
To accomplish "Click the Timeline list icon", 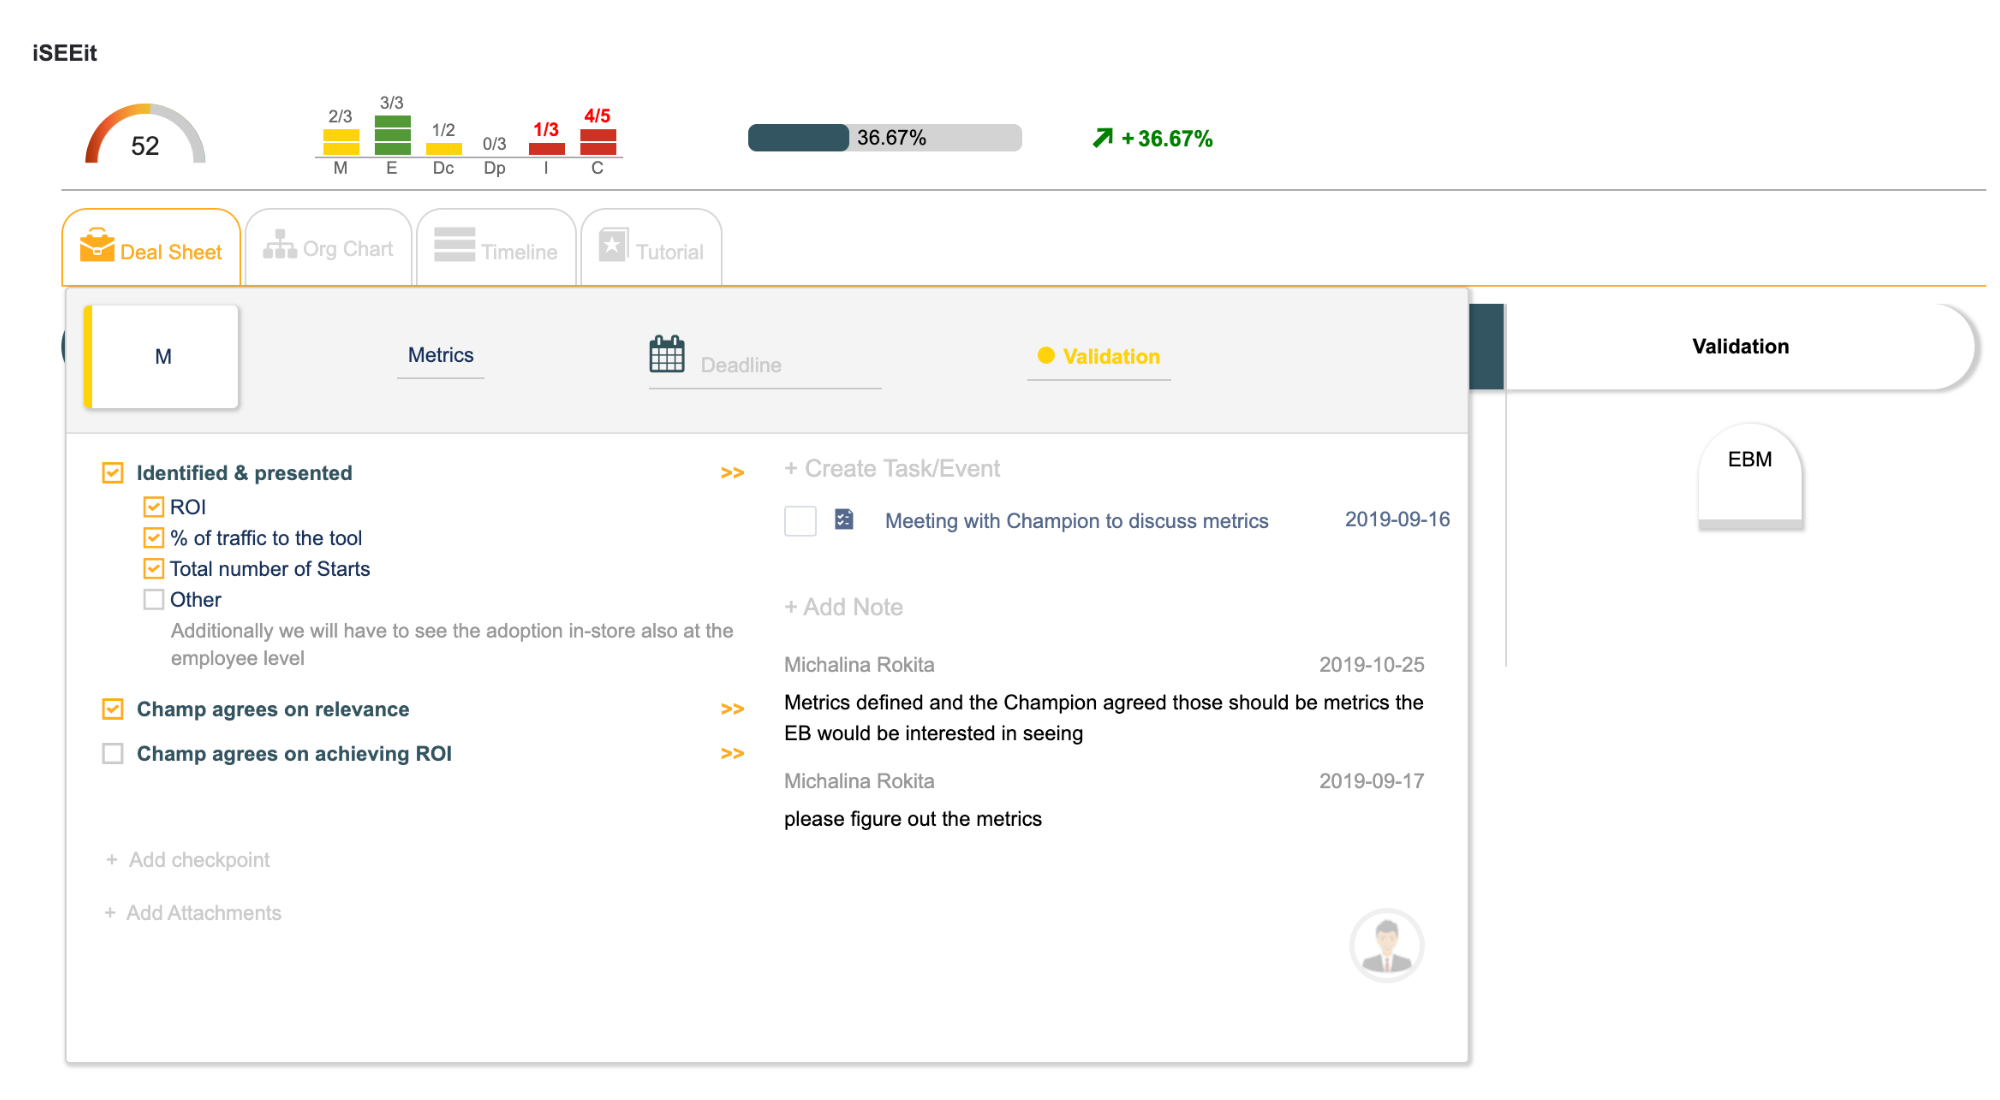I will (x=454, y=245).
